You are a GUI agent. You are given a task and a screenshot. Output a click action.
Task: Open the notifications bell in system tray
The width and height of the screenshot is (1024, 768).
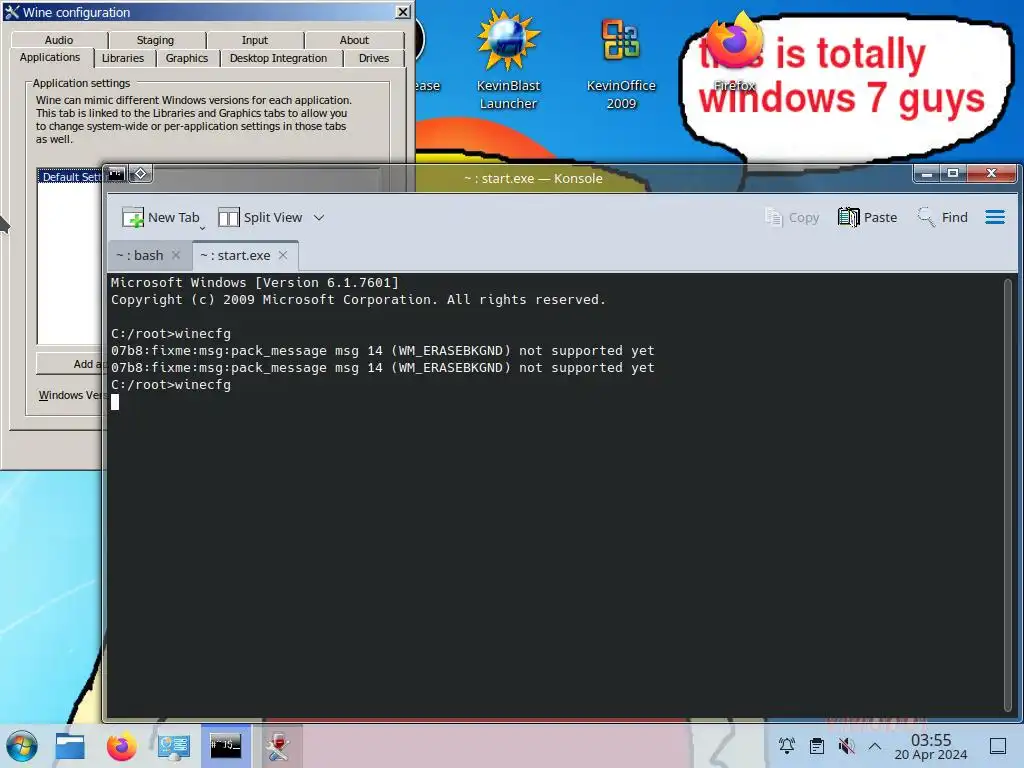point(787,746)
